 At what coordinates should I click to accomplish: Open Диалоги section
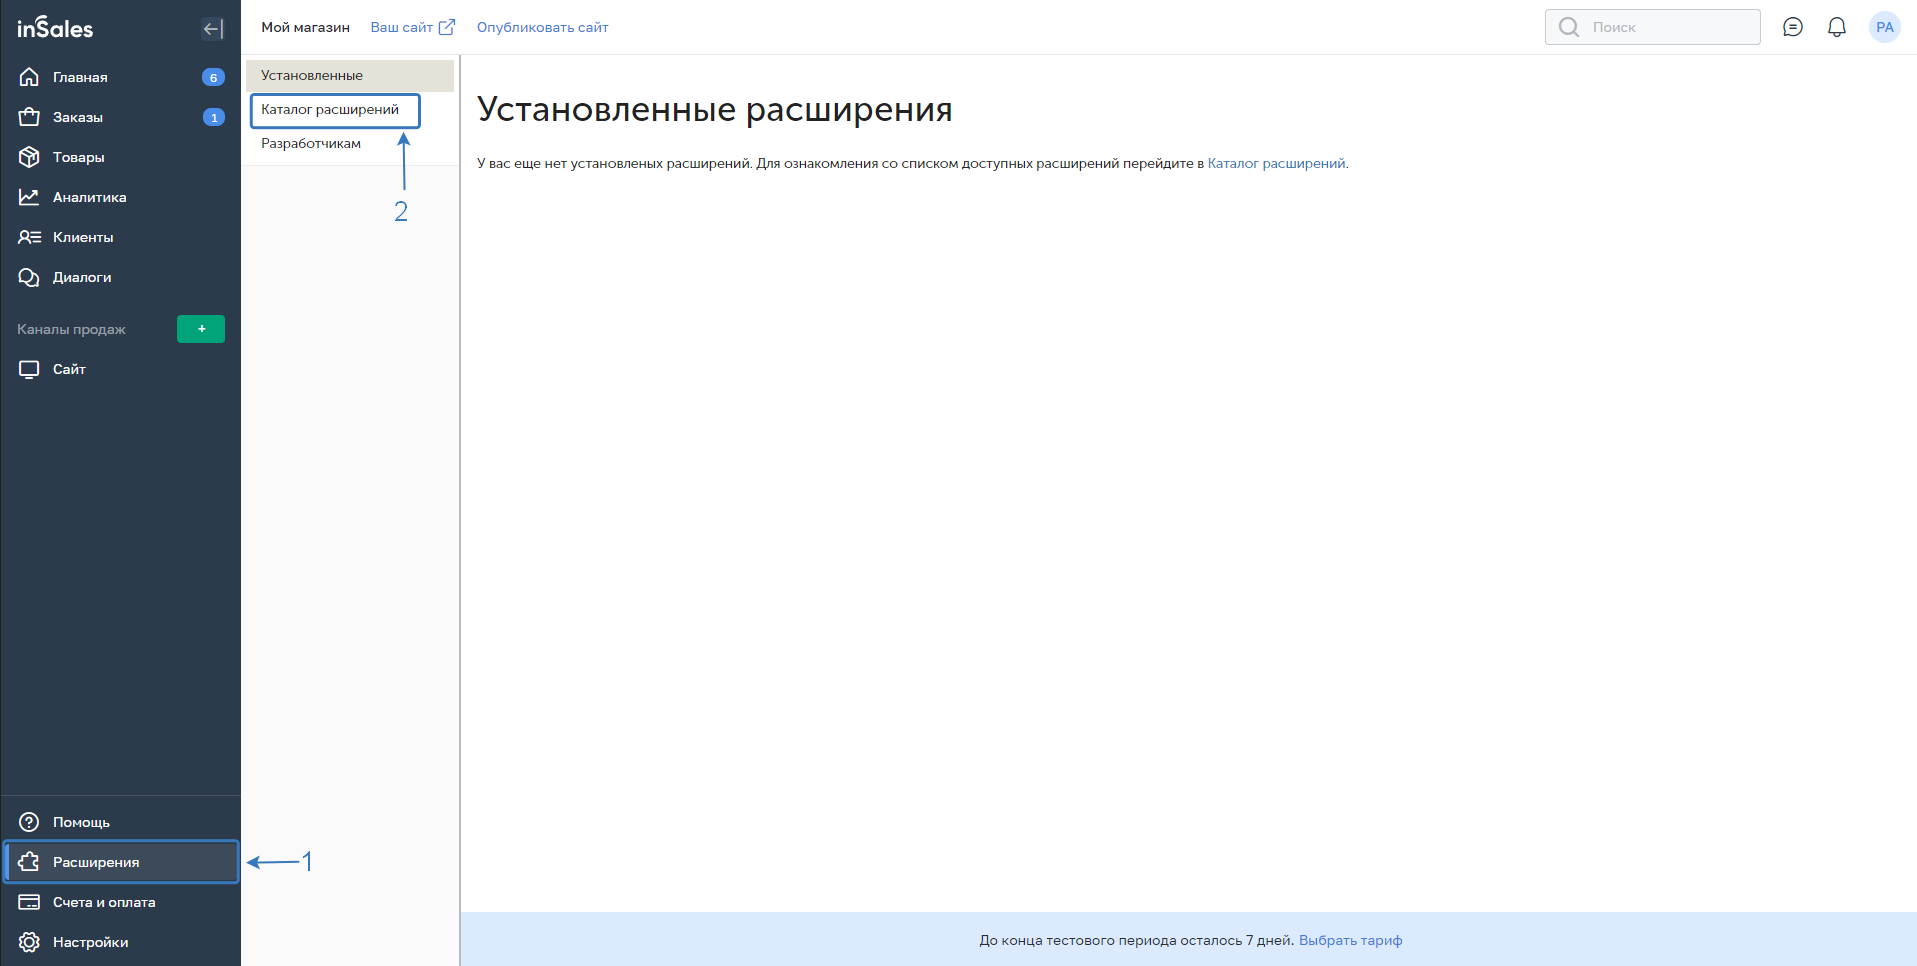(121, 277)
